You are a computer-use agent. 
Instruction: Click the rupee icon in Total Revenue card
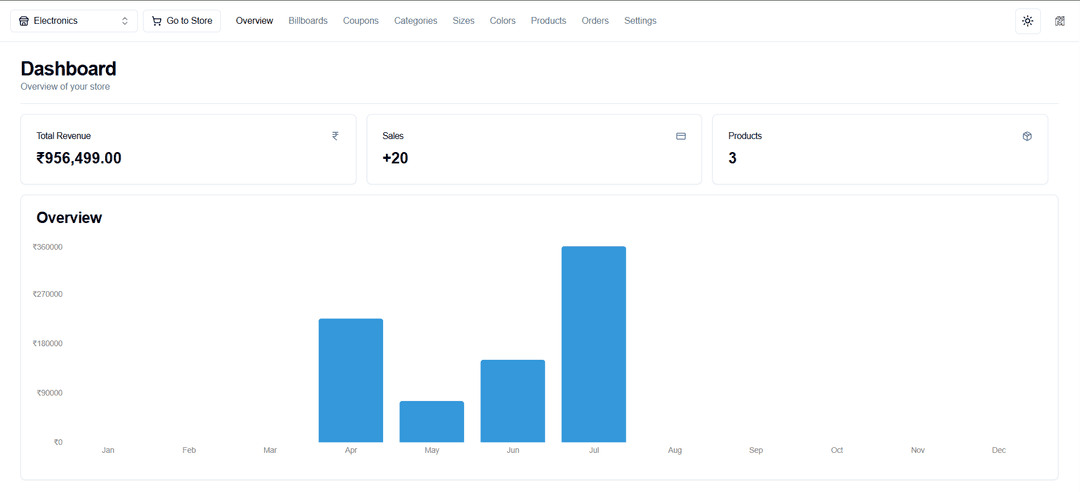(x=335, y=136)
